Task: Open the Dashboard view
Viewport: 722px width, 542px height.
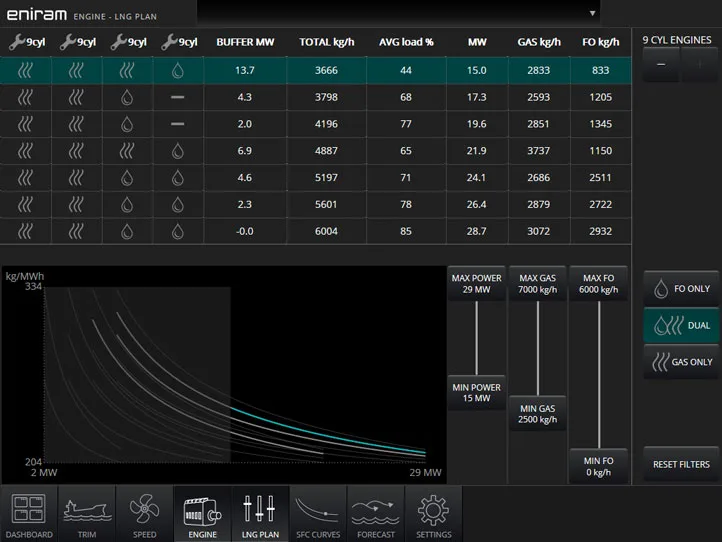Action: (x=29, y=513)
